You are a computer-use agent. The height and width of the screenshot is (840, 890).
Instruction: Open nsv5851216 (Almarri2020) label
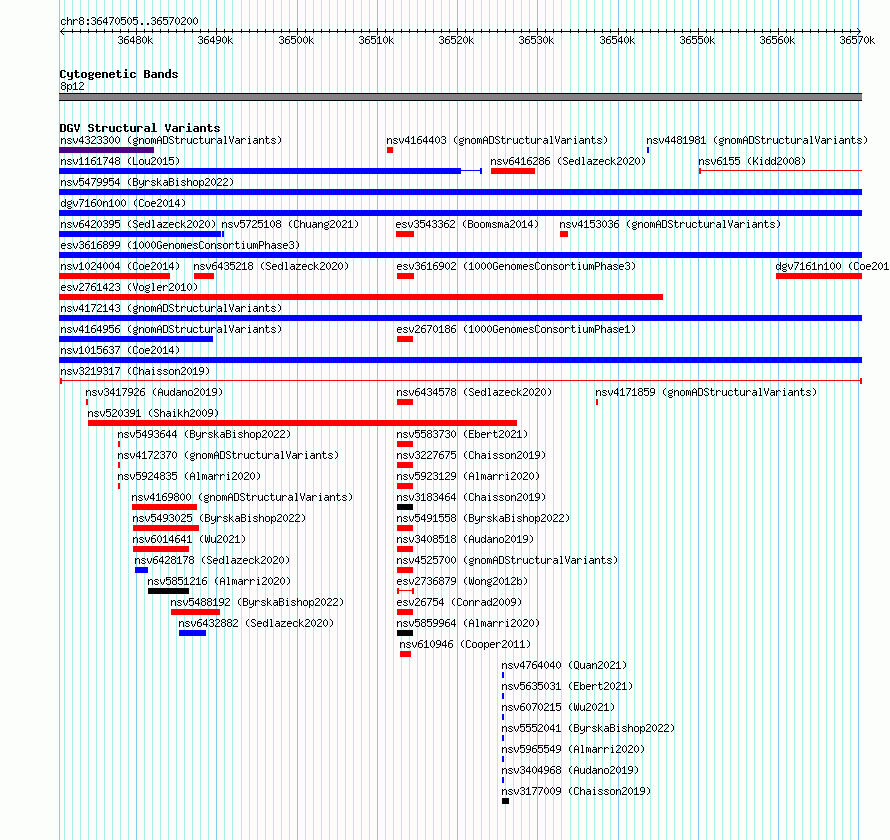tap(219, 581)
